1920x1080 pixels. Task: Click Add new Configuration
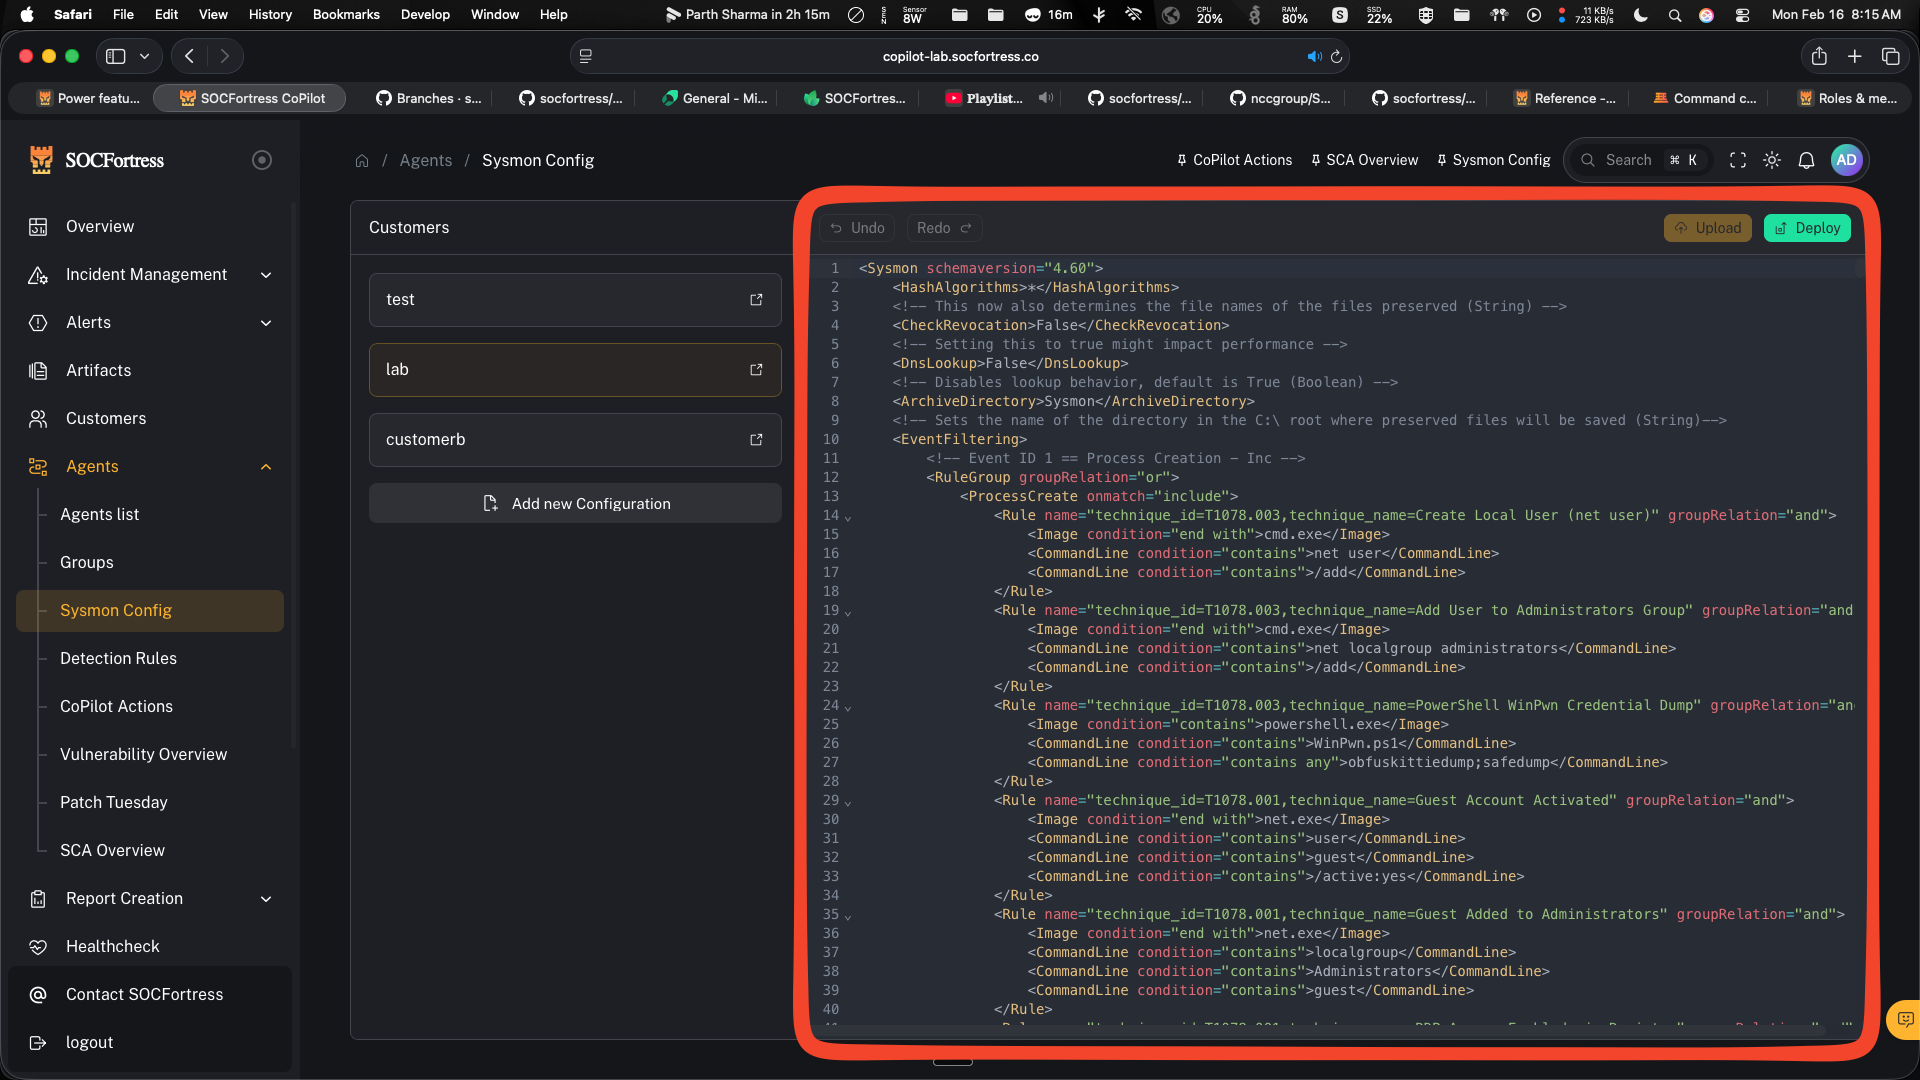575,503
